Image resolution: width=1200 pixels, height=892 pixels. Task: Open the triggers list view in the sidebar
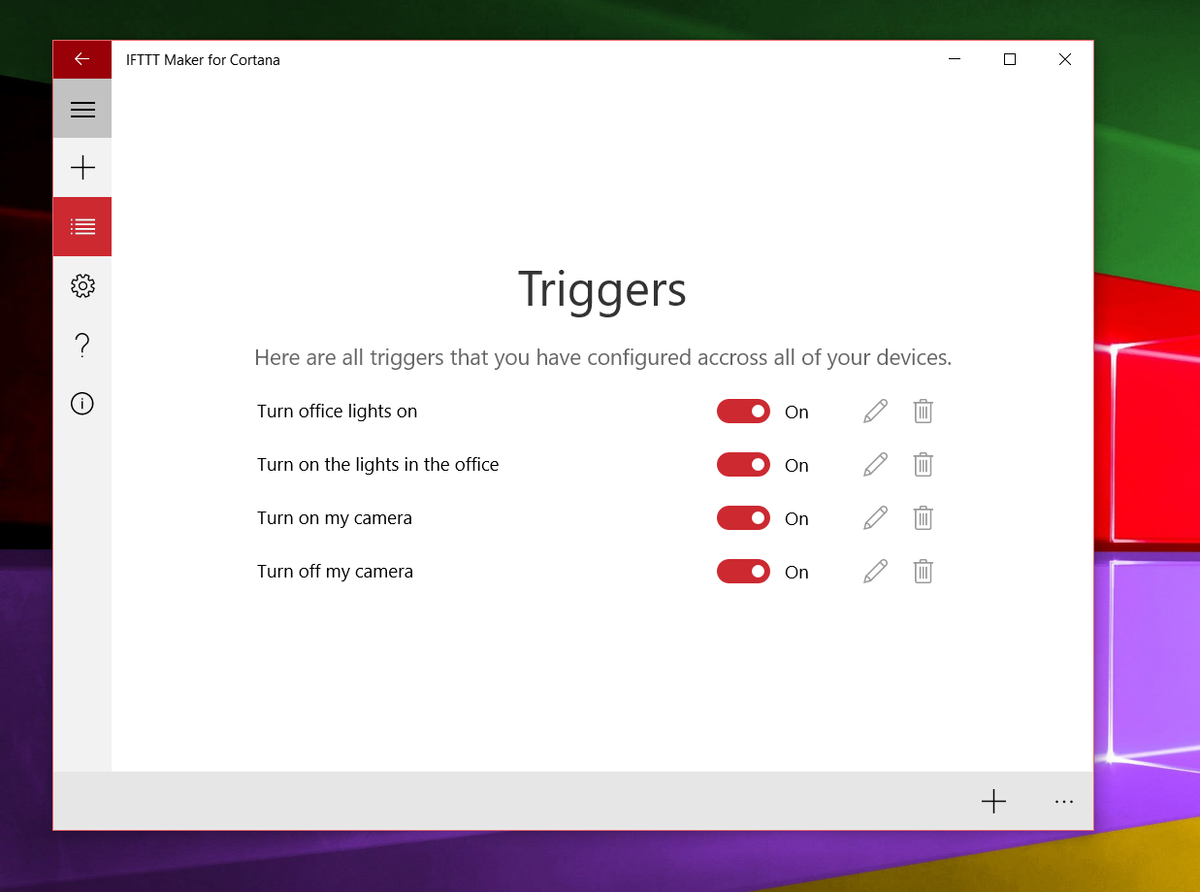click(82, 226)
